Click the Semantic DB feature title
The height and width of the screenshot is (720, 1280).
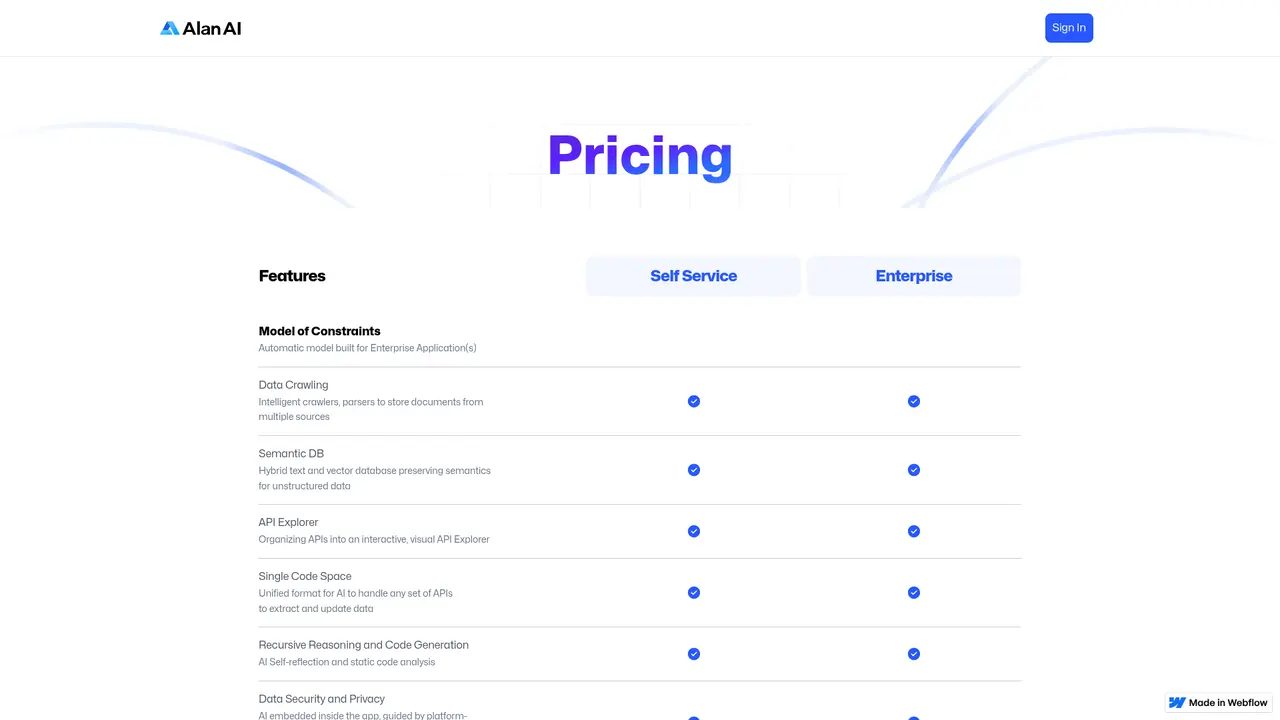[x=291, y=454]
